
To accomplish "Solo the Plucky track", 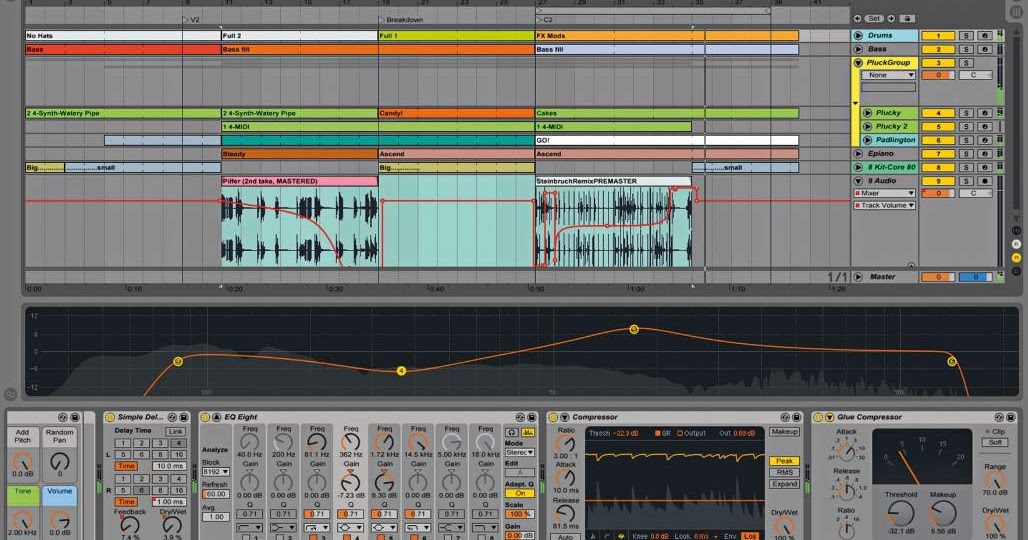I will pos(966,113).
